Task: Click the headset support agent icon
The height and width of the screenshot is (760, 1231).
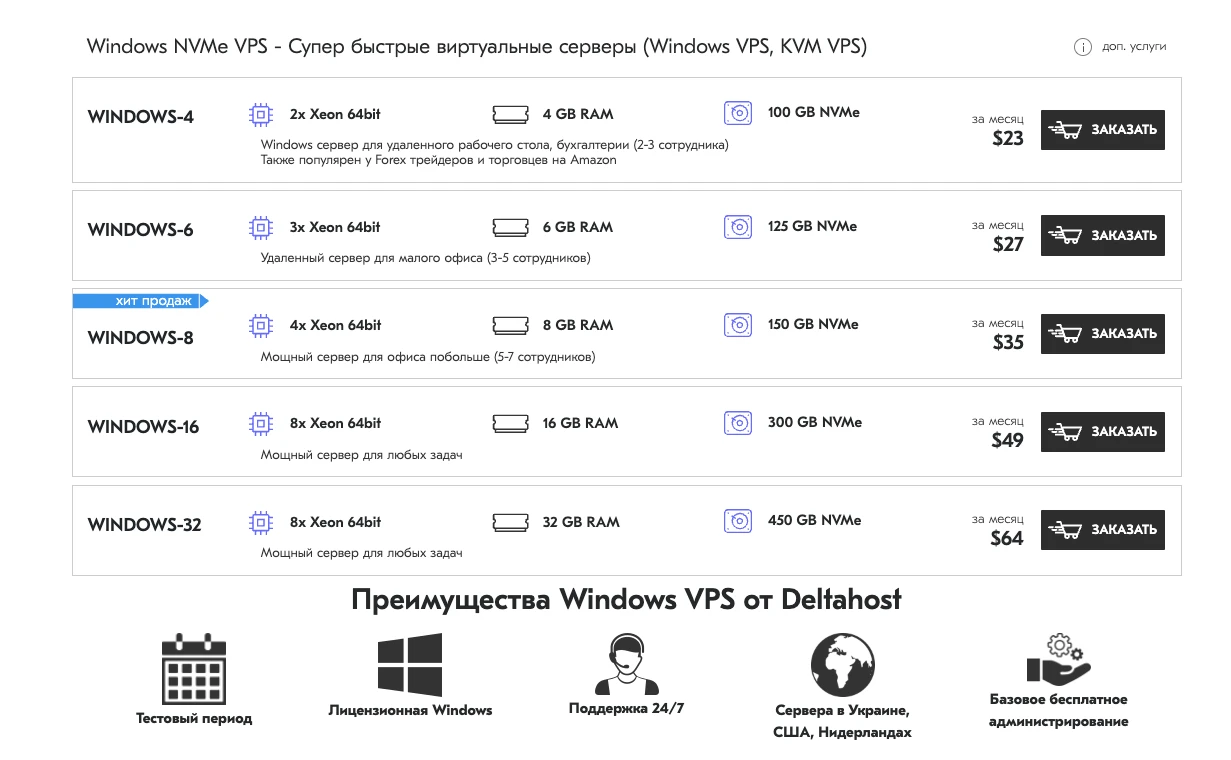Action: [x=626, y=664]
